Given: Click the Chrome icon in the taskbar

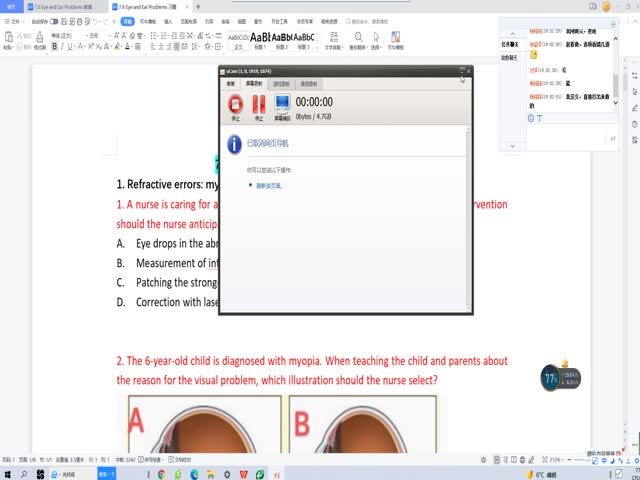Looking at the screenshot, I should (x=161, y=473).
